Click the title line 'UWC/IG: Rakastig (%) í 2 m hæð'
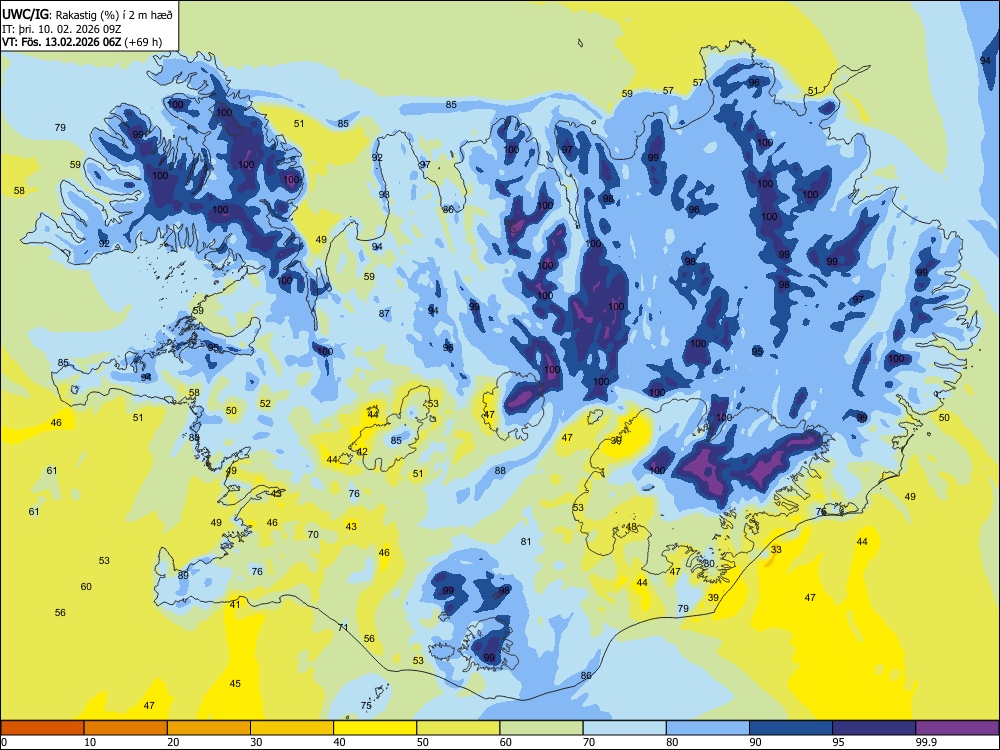Viewport: 1000px width, 750px height. 88,14
